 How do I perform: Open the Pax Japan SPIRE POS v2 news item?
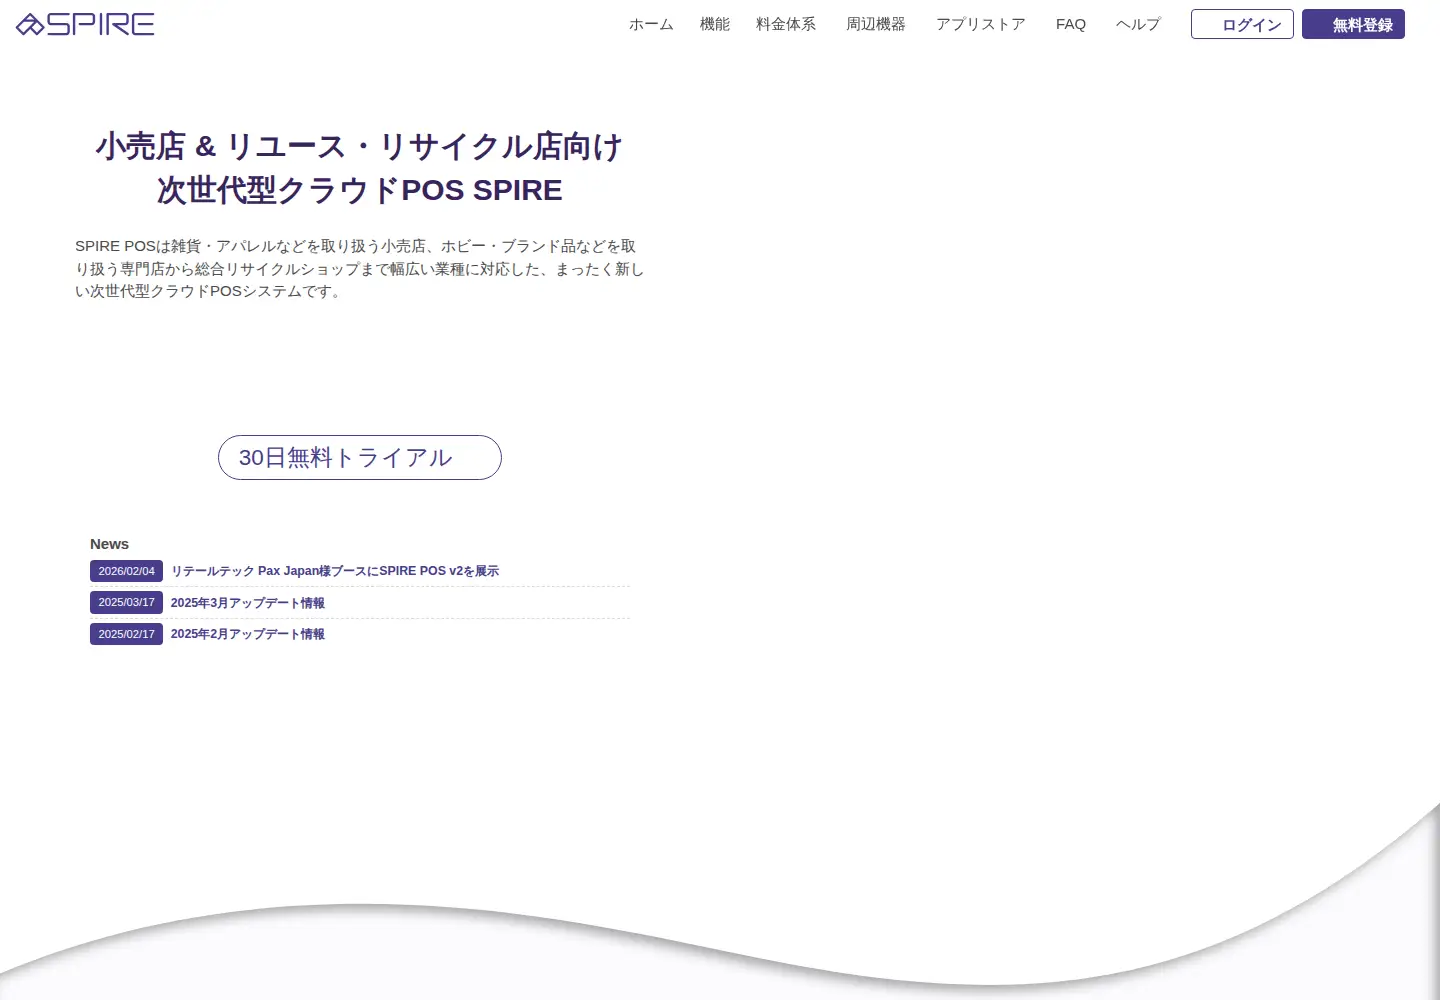[x=335, y=571]
